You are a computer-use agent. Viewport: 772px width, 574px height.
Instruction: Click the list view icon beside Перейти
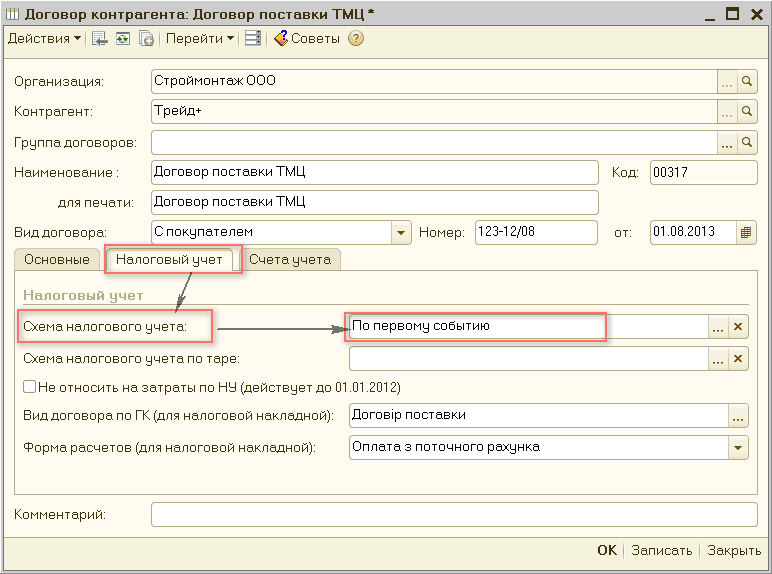pyautogui.click(x=252, y=39)
